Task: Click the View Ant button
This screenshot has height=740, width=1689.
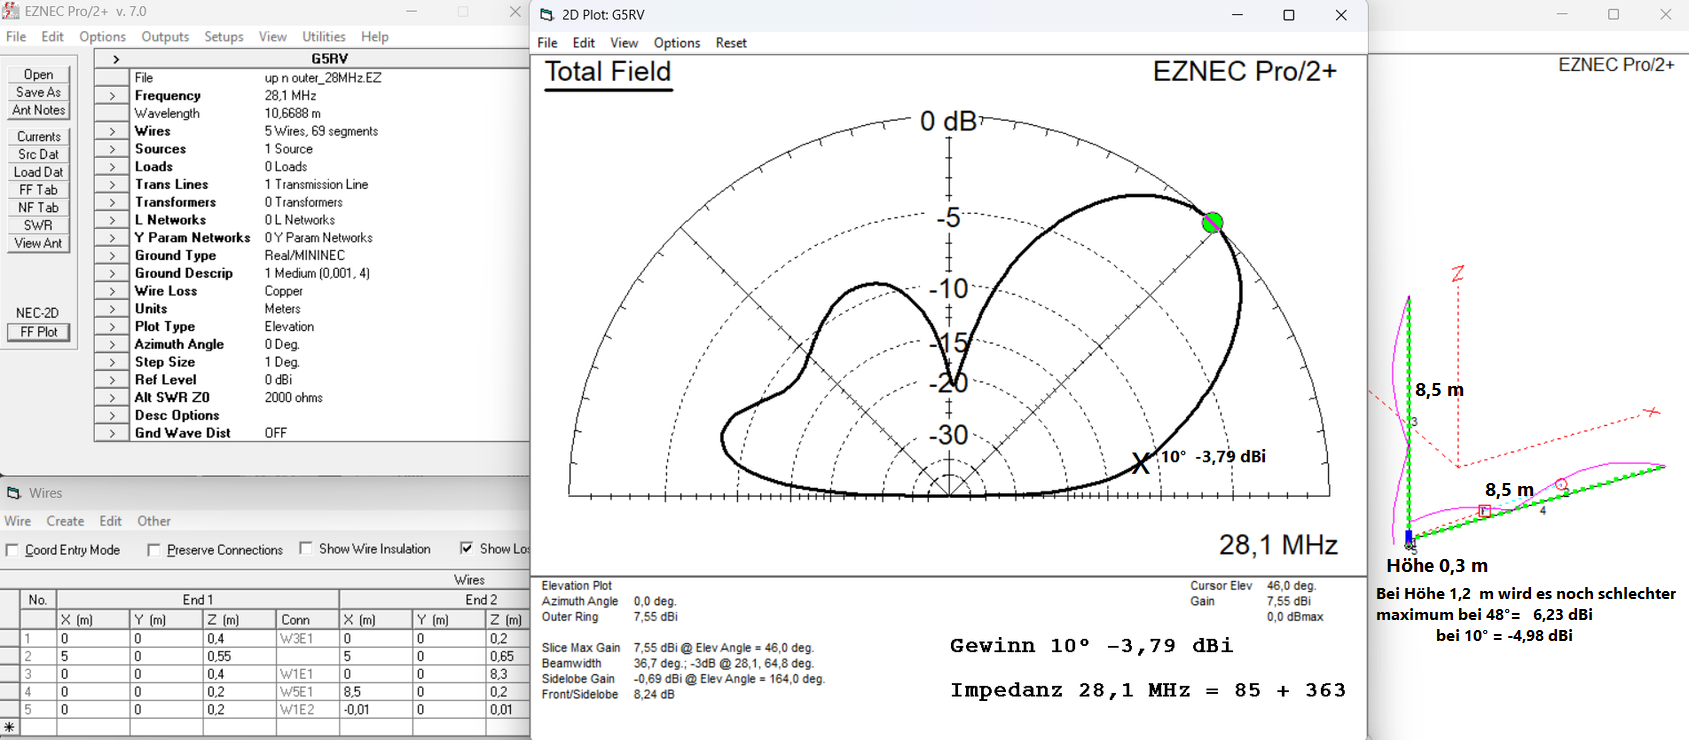Action: pyautogui.click(x=38, y=243)
